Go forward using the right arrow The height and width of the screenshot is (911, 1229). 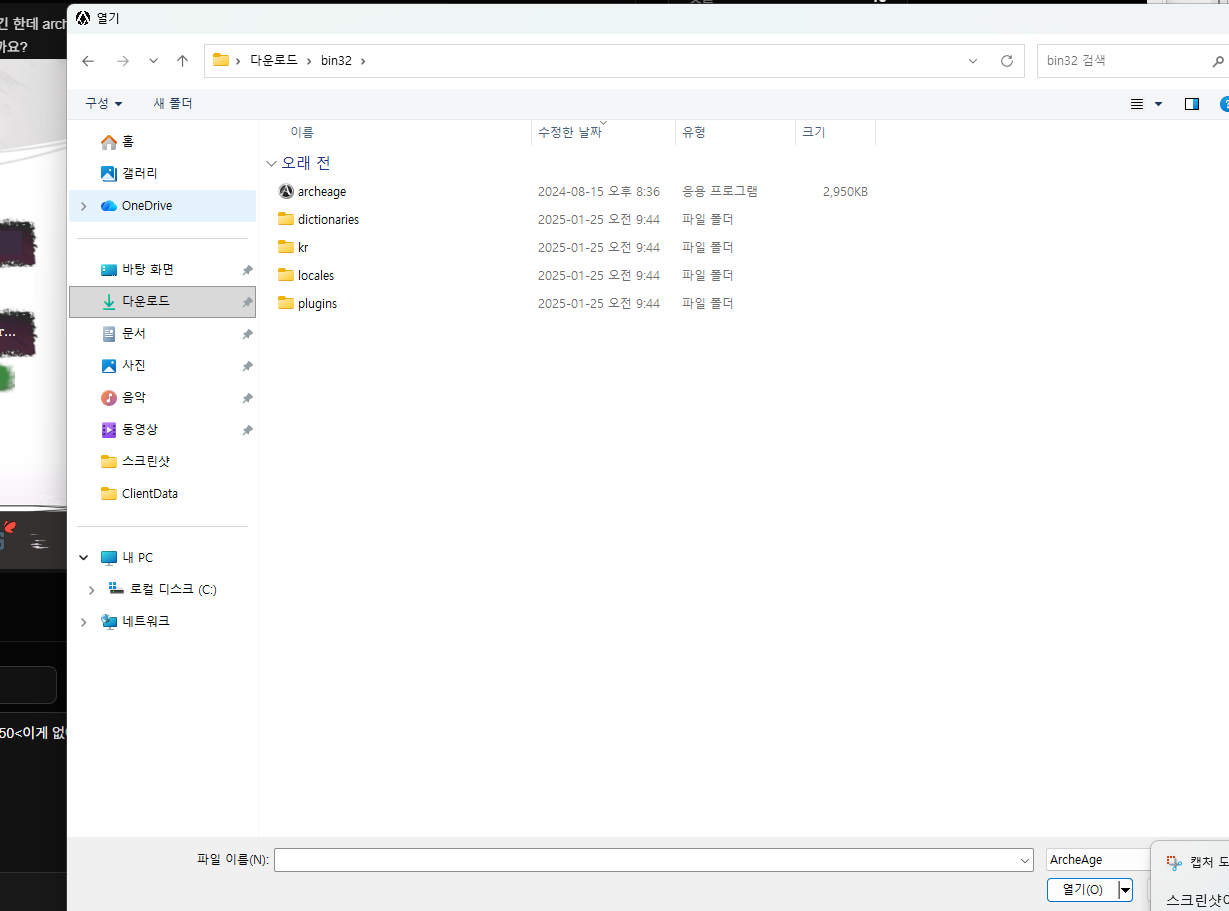click(123, 61)
